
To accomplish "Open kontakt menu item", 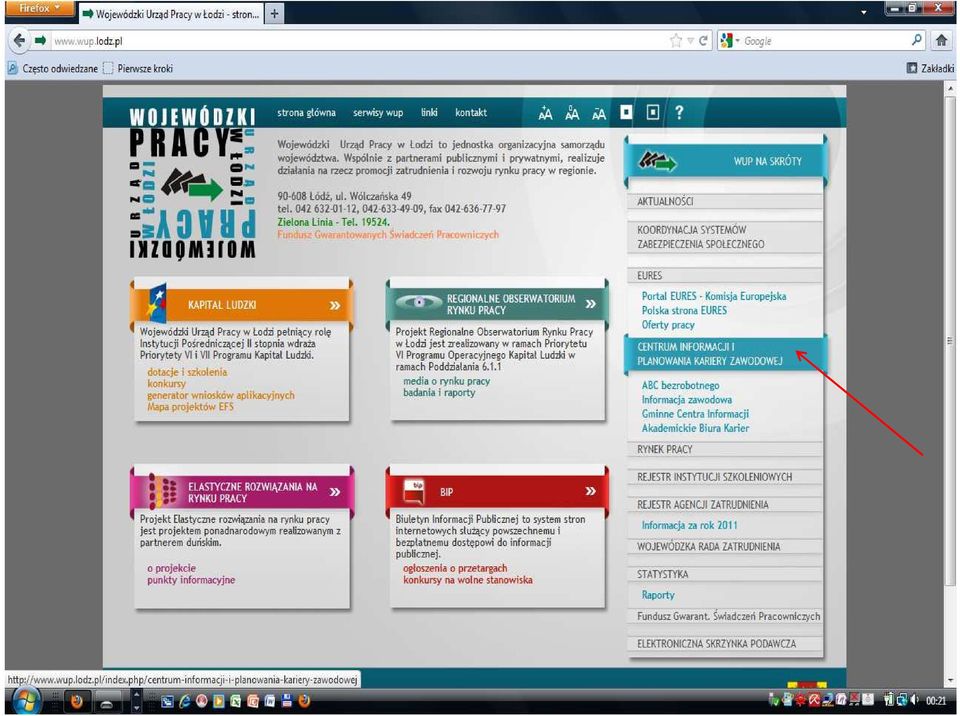I will (x=471, y=113).
